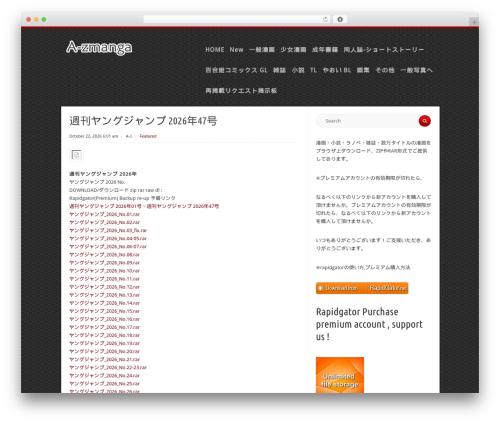
Task: Download ヤングジャンプ_2026_No.25.rar
Action: [104, 384]
